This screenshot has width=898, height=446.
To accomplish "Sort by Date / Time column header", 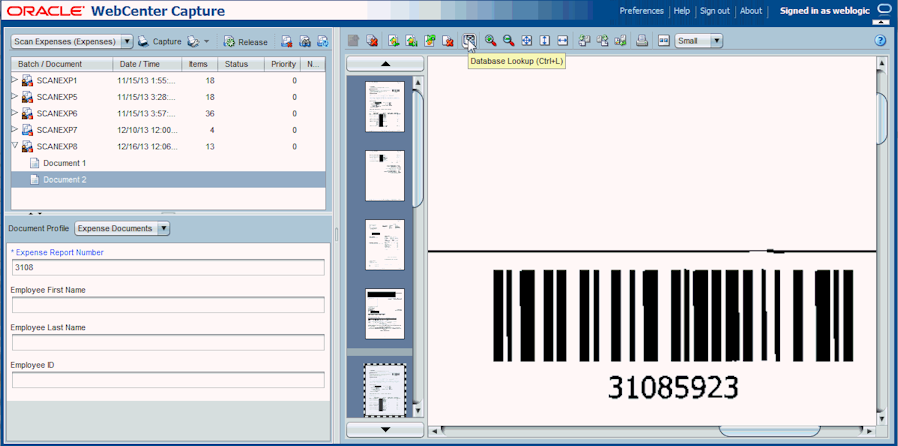I will tap(147, 64).
